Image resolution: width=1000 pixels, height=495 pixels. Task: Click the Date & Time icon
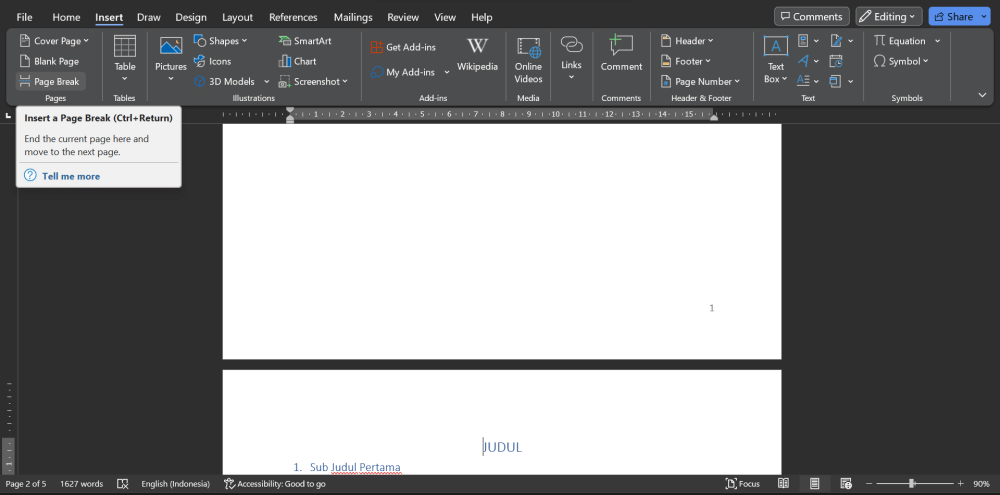835,61
